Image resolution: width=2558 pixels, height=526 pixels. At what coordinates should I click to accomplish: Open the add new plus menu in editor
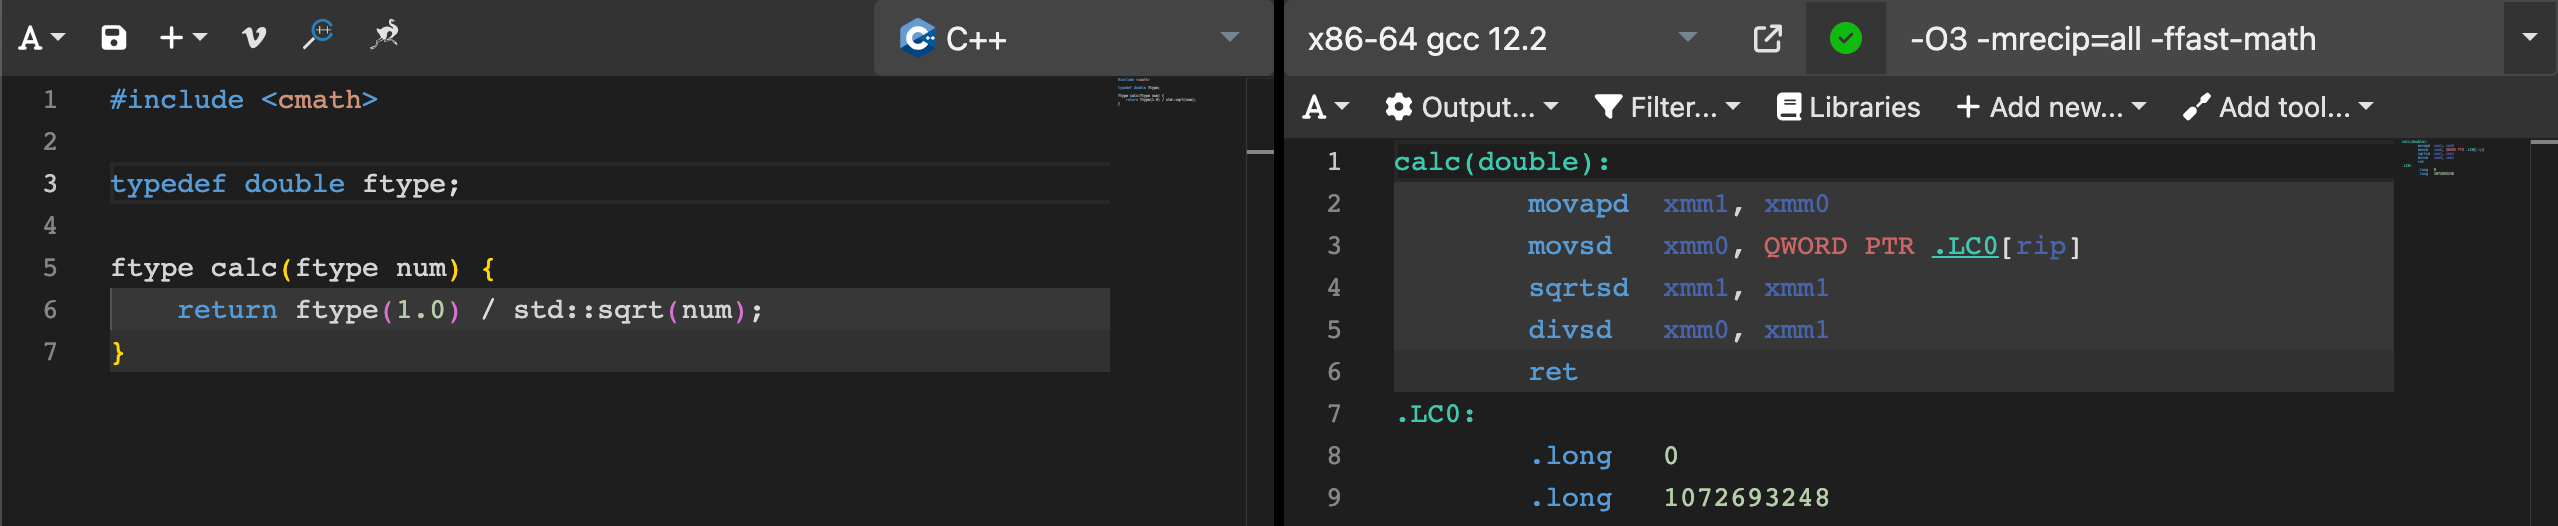pos(183,38)
